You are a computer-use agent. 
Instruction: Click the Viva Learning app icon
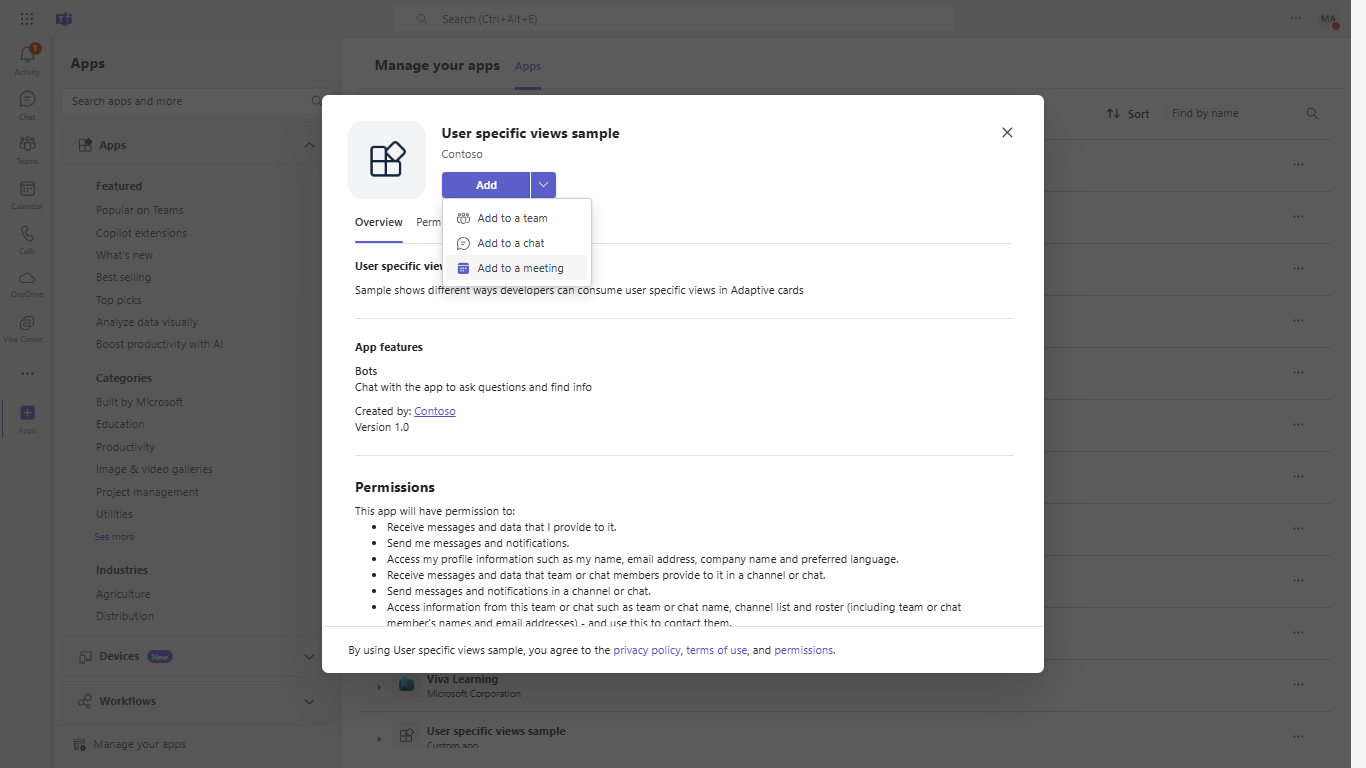[x=406, y=684]
